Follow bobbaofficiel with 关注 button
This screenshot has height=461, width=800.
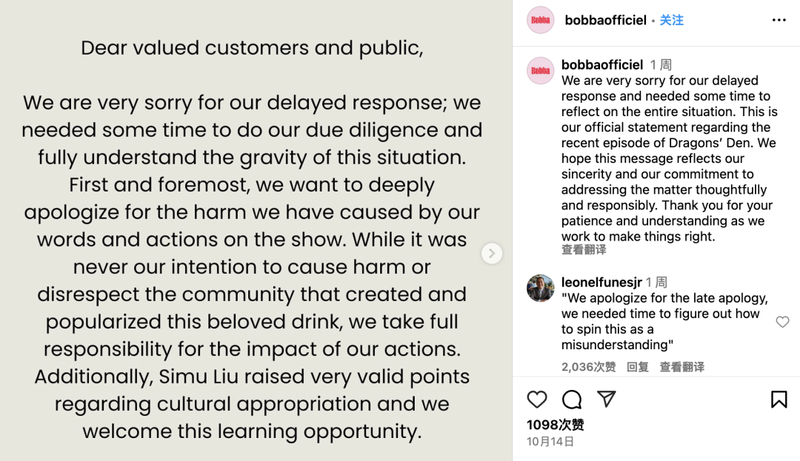click(x=671, y=20)
